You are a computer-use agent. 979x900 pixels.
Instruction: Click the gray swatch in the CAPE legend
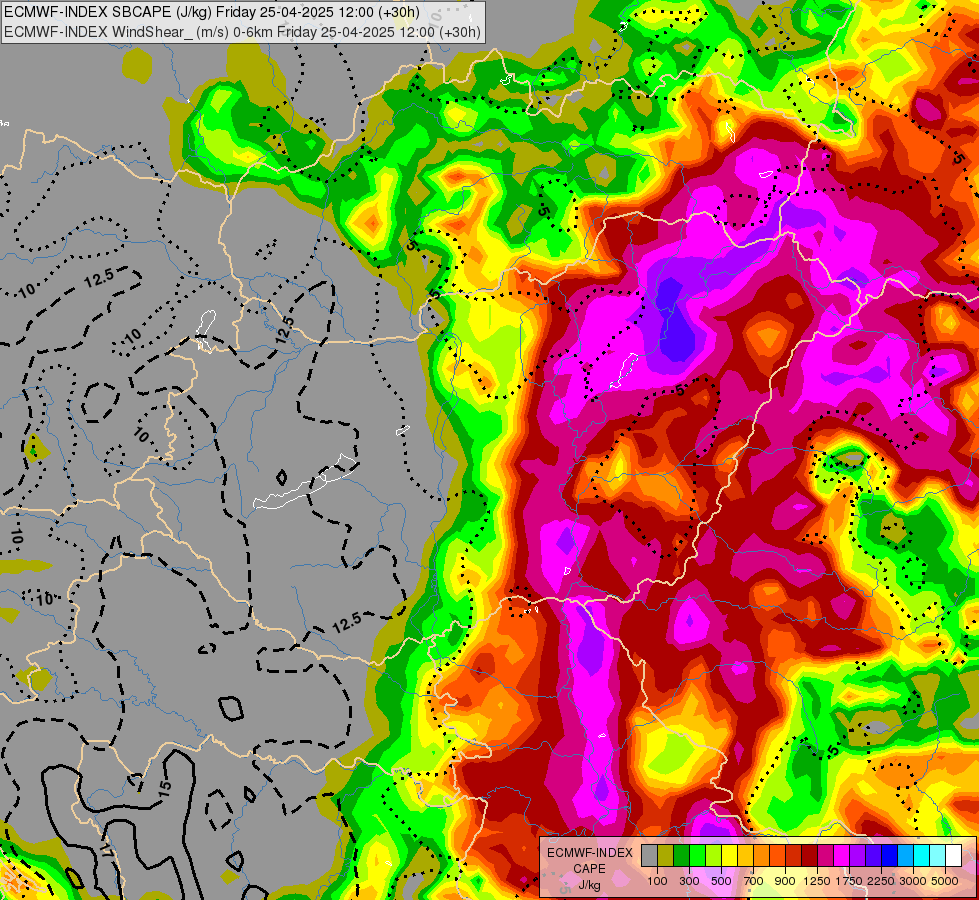[649, 855]
